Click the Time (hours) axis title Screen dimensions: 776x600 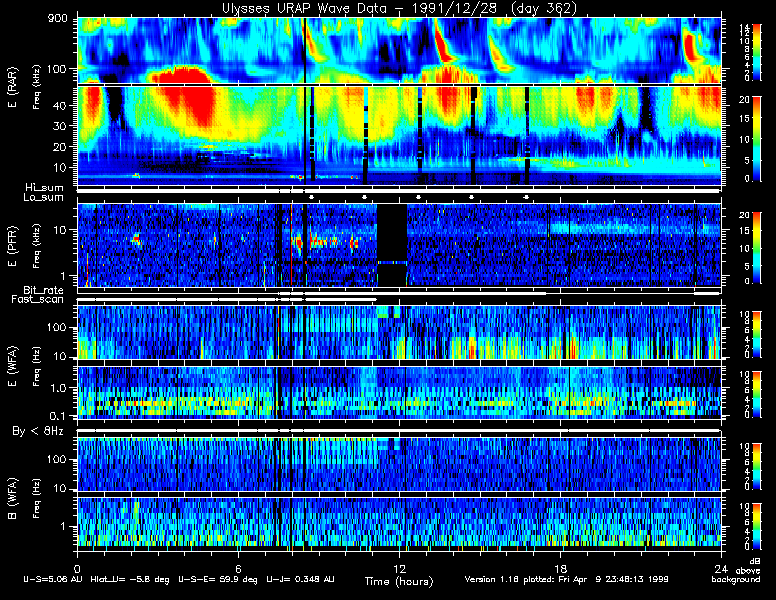point(399,581)
